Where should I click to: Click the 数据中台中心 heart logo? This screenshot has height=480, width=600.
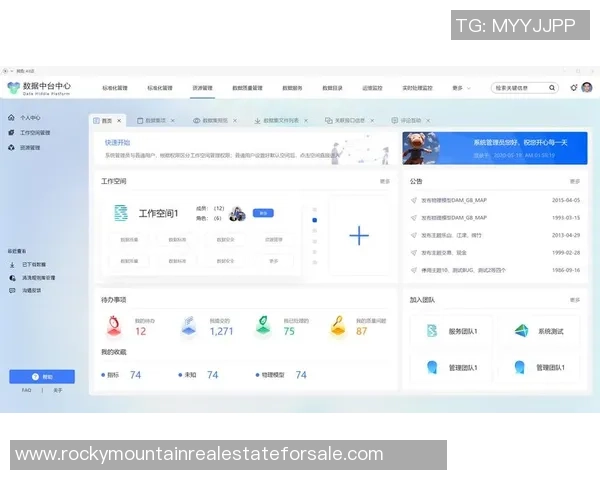click(x=13, y=88)
